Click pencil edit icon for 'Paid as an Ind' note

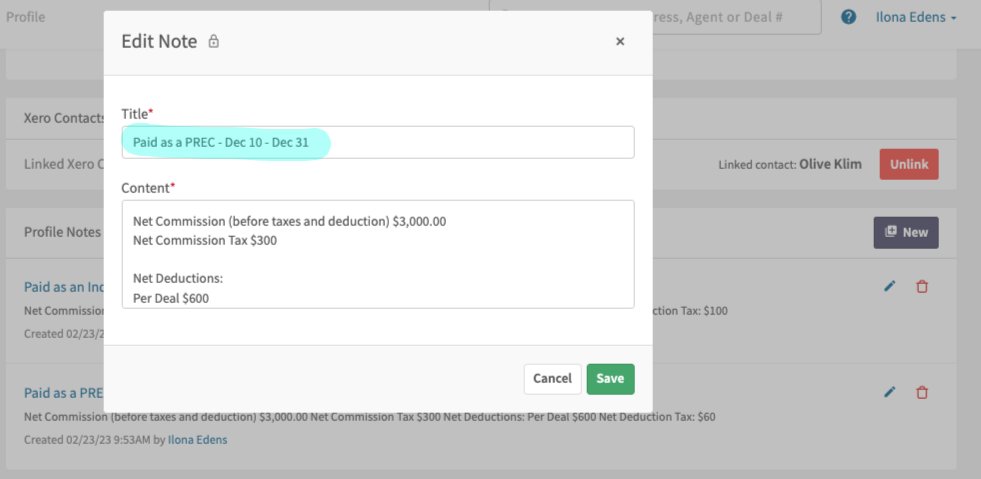[x=890, y=287]
